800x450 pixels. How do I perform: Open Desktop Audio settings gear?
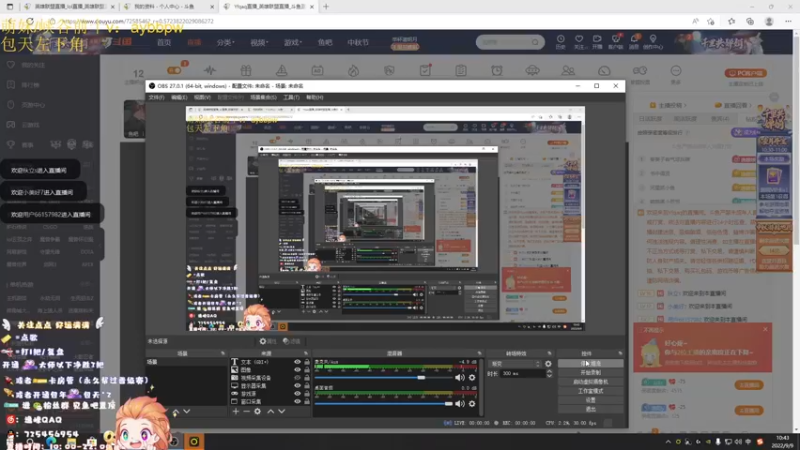(472, 404)
